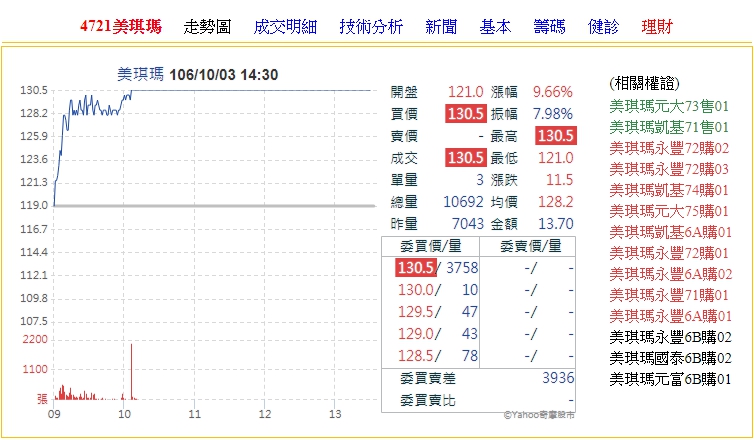The height and width of the screenshot is (440, 755).
Task: Switch to the 成交明細 tab
Action: (x=285, y=26)
